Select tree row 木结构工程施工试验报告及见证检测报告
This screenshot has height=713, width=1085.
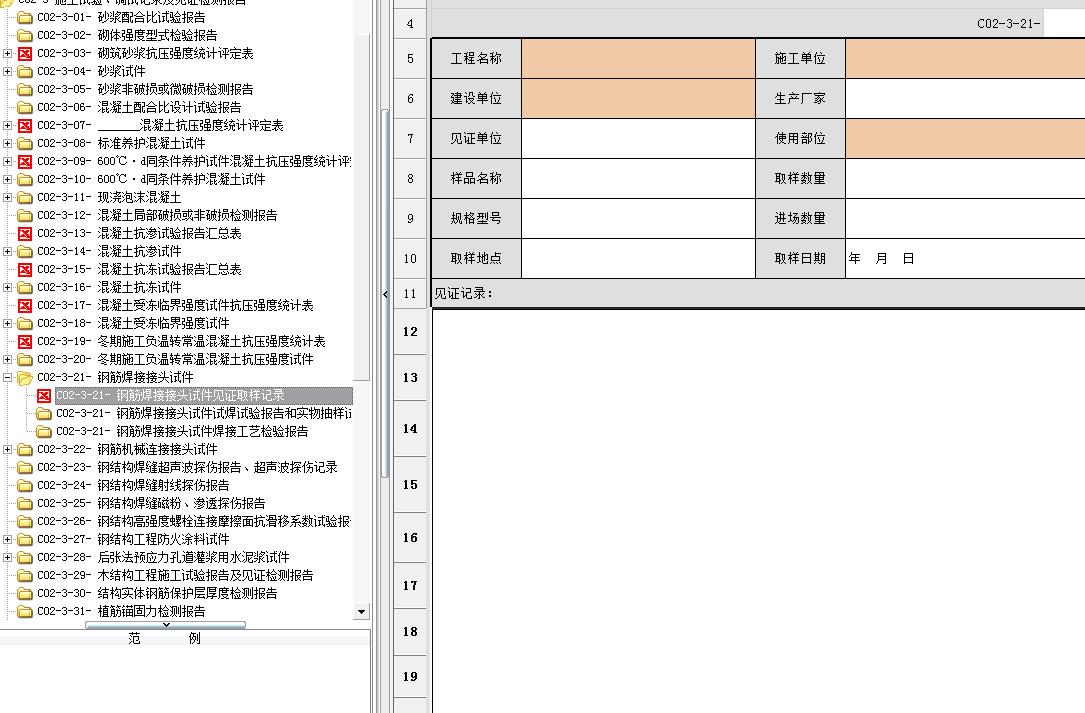click(x=175, y=576)
